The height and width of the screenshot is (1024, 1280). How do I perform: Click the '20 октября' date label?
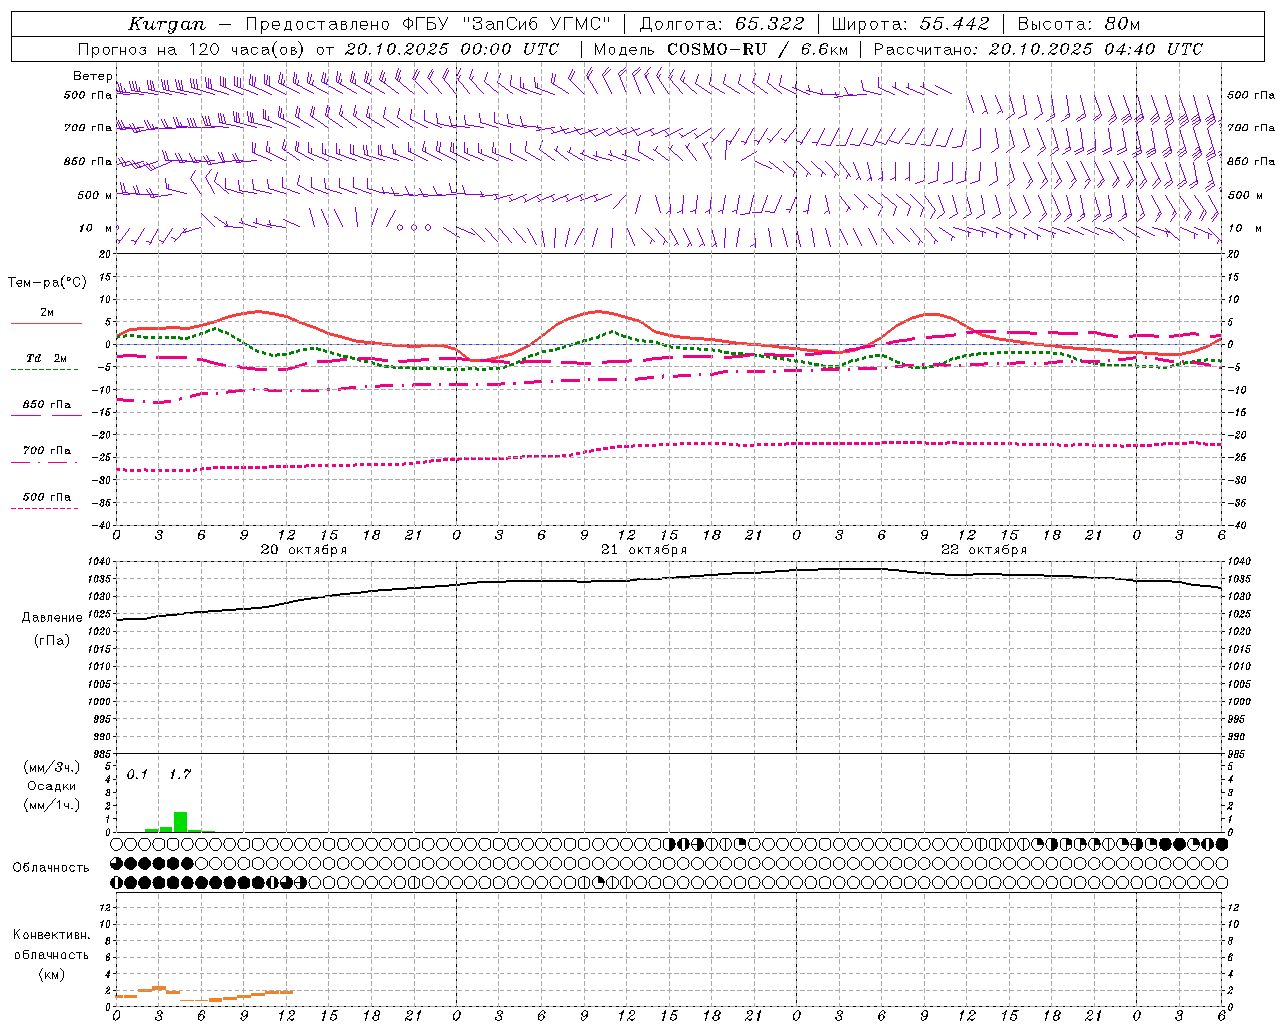click(304, 550)
